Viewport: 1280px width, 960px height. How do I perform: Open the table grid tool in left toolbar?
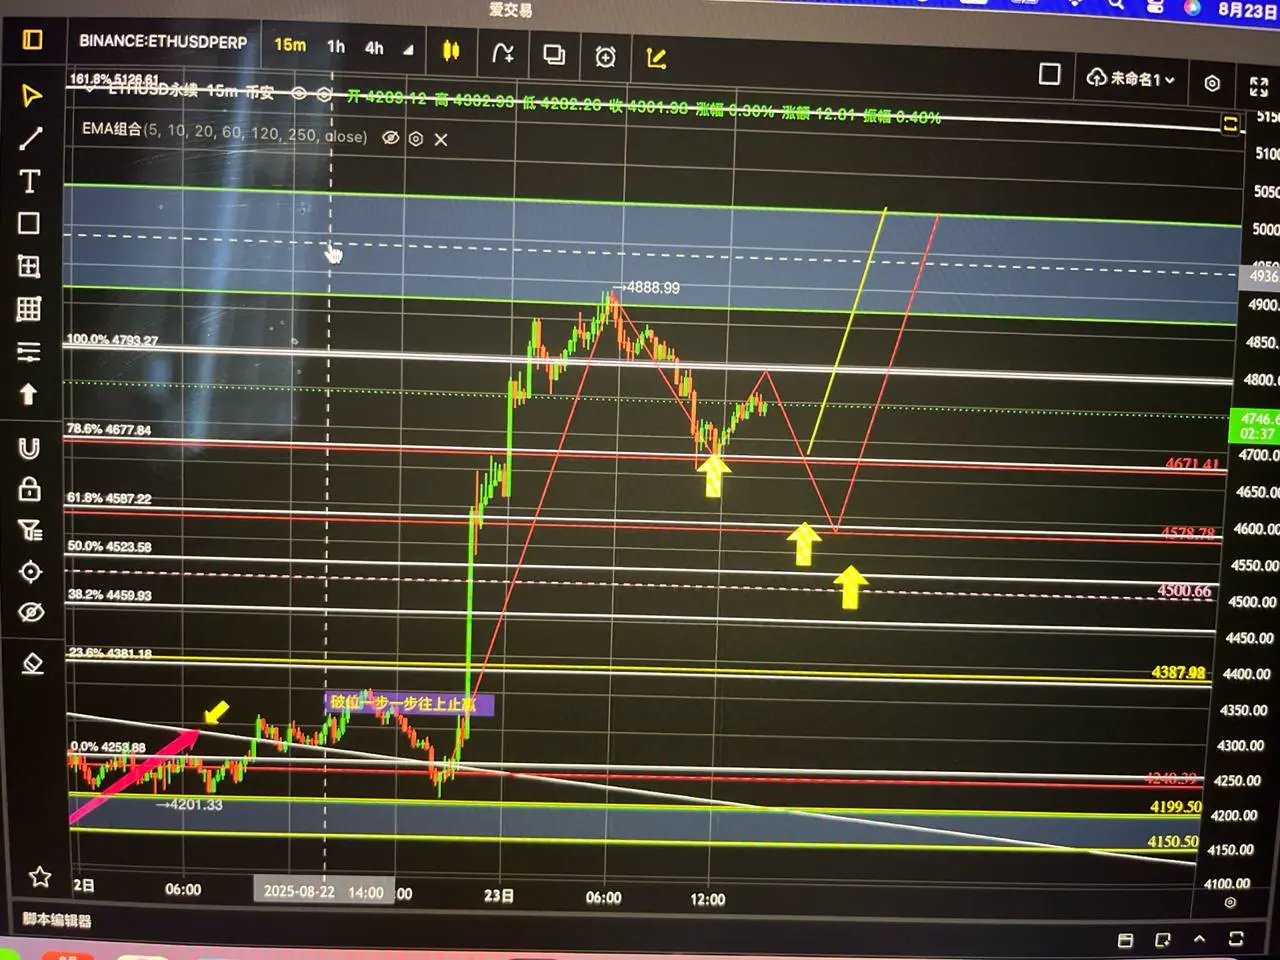point(29,309)
